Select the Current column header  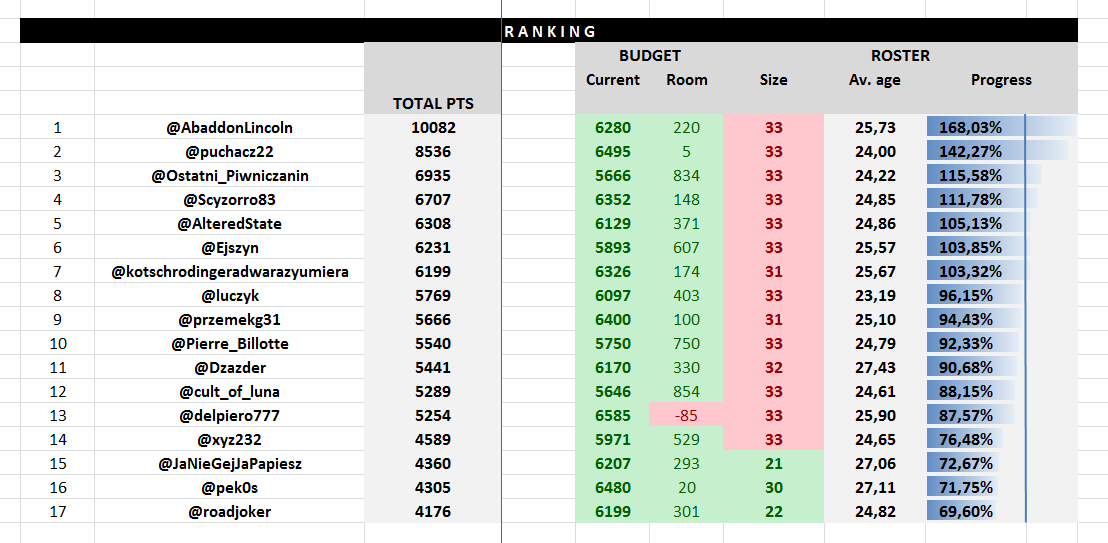[x=613, y=80]
